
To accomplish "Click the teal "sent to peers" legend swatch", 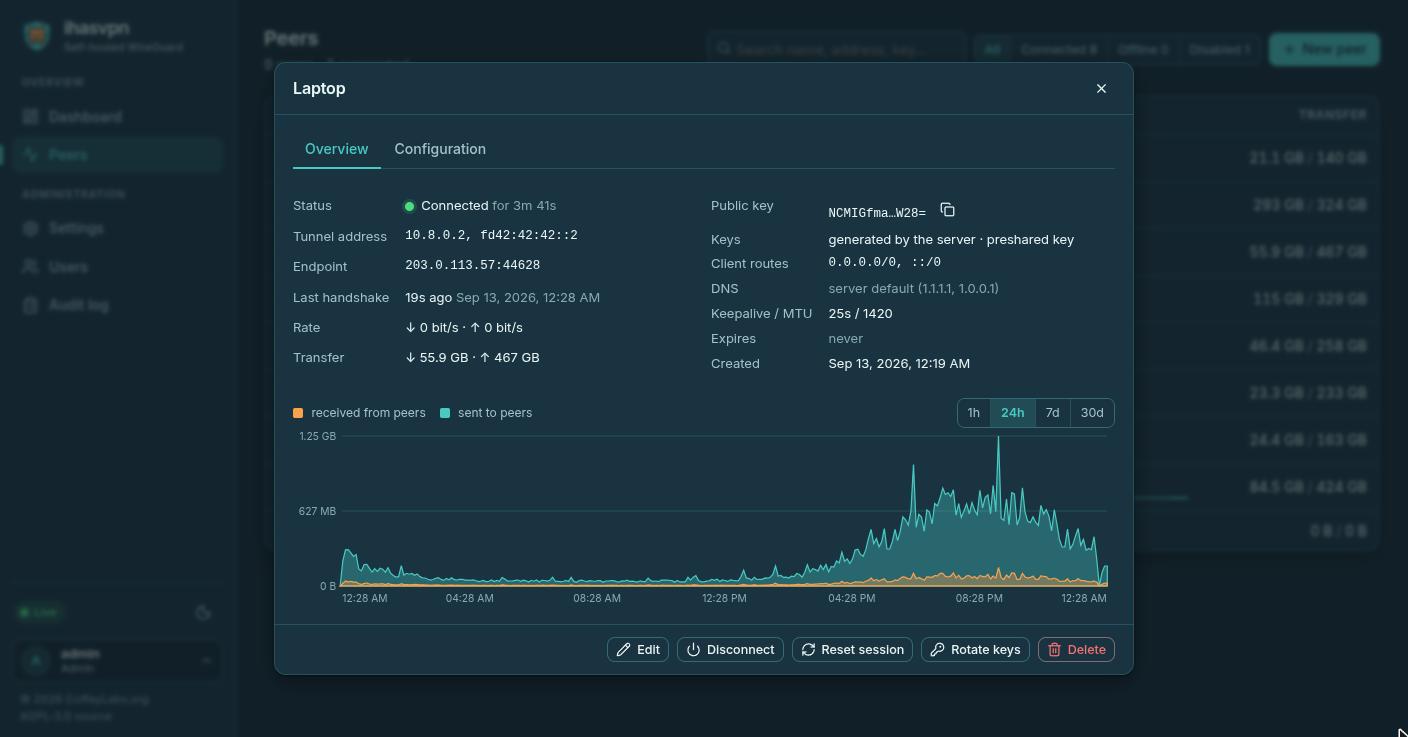I will click(x=445, y=413).
